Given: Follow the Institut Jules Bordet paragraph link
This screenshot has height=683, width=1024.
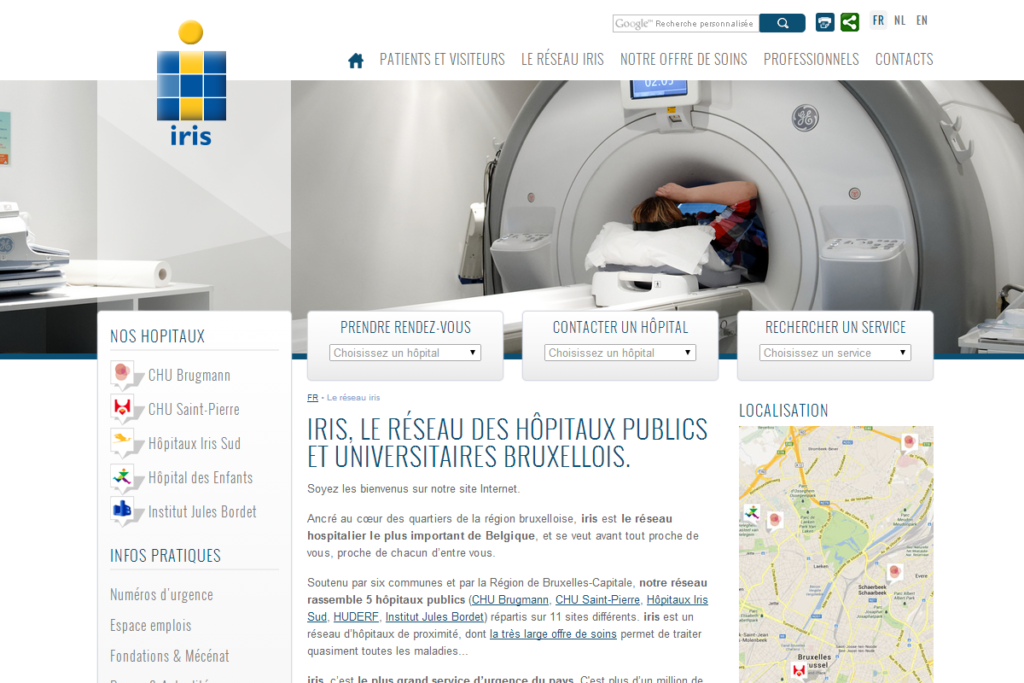Looking at the screenshot, I should pos(435,616).
